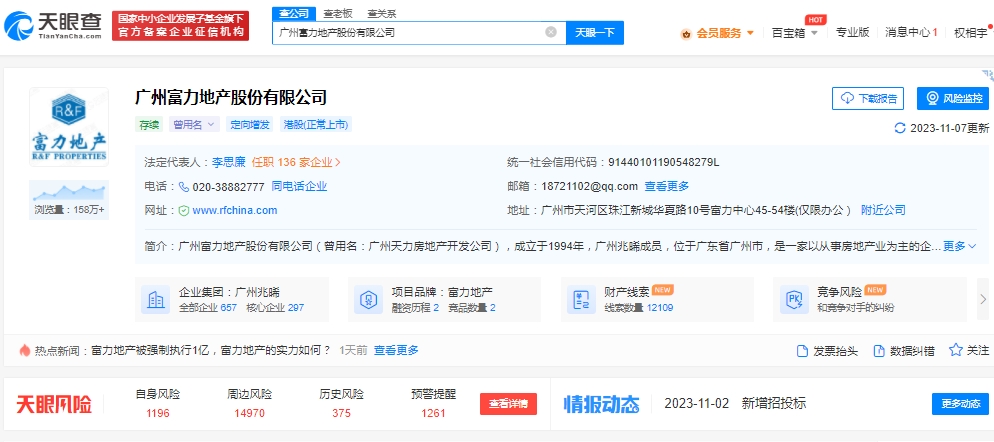
Task: Click the 数据纠错 button
Action: pos(904,351)
